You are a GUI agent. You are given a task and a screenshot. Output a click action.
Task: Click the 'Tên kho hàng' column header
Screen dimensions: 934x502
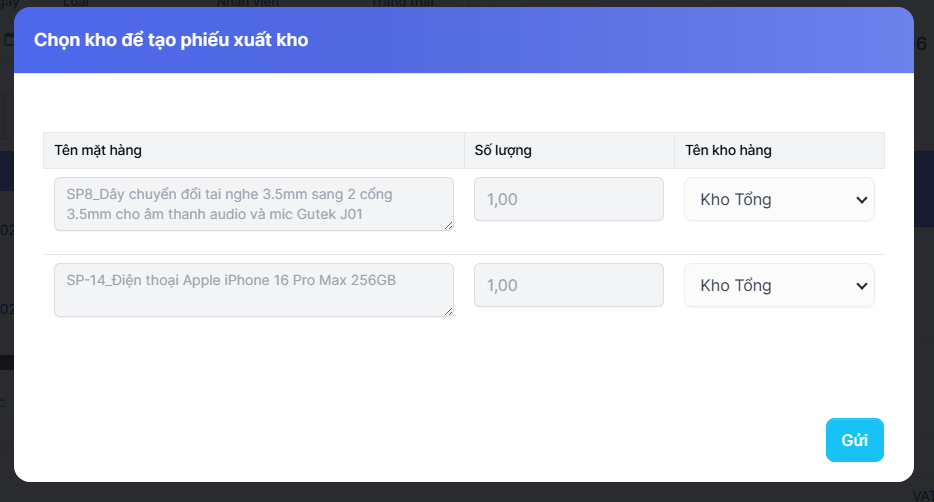(728, 151)
